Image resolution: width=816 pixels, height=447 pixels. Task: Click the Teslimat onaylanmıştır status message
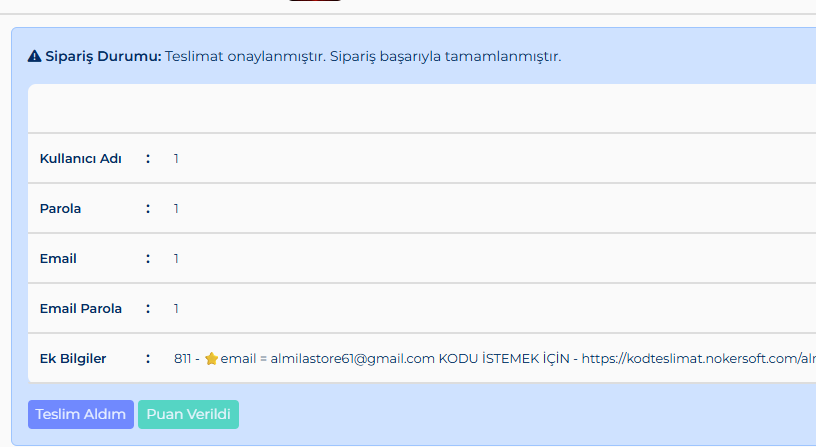click(x=363, y=56)
